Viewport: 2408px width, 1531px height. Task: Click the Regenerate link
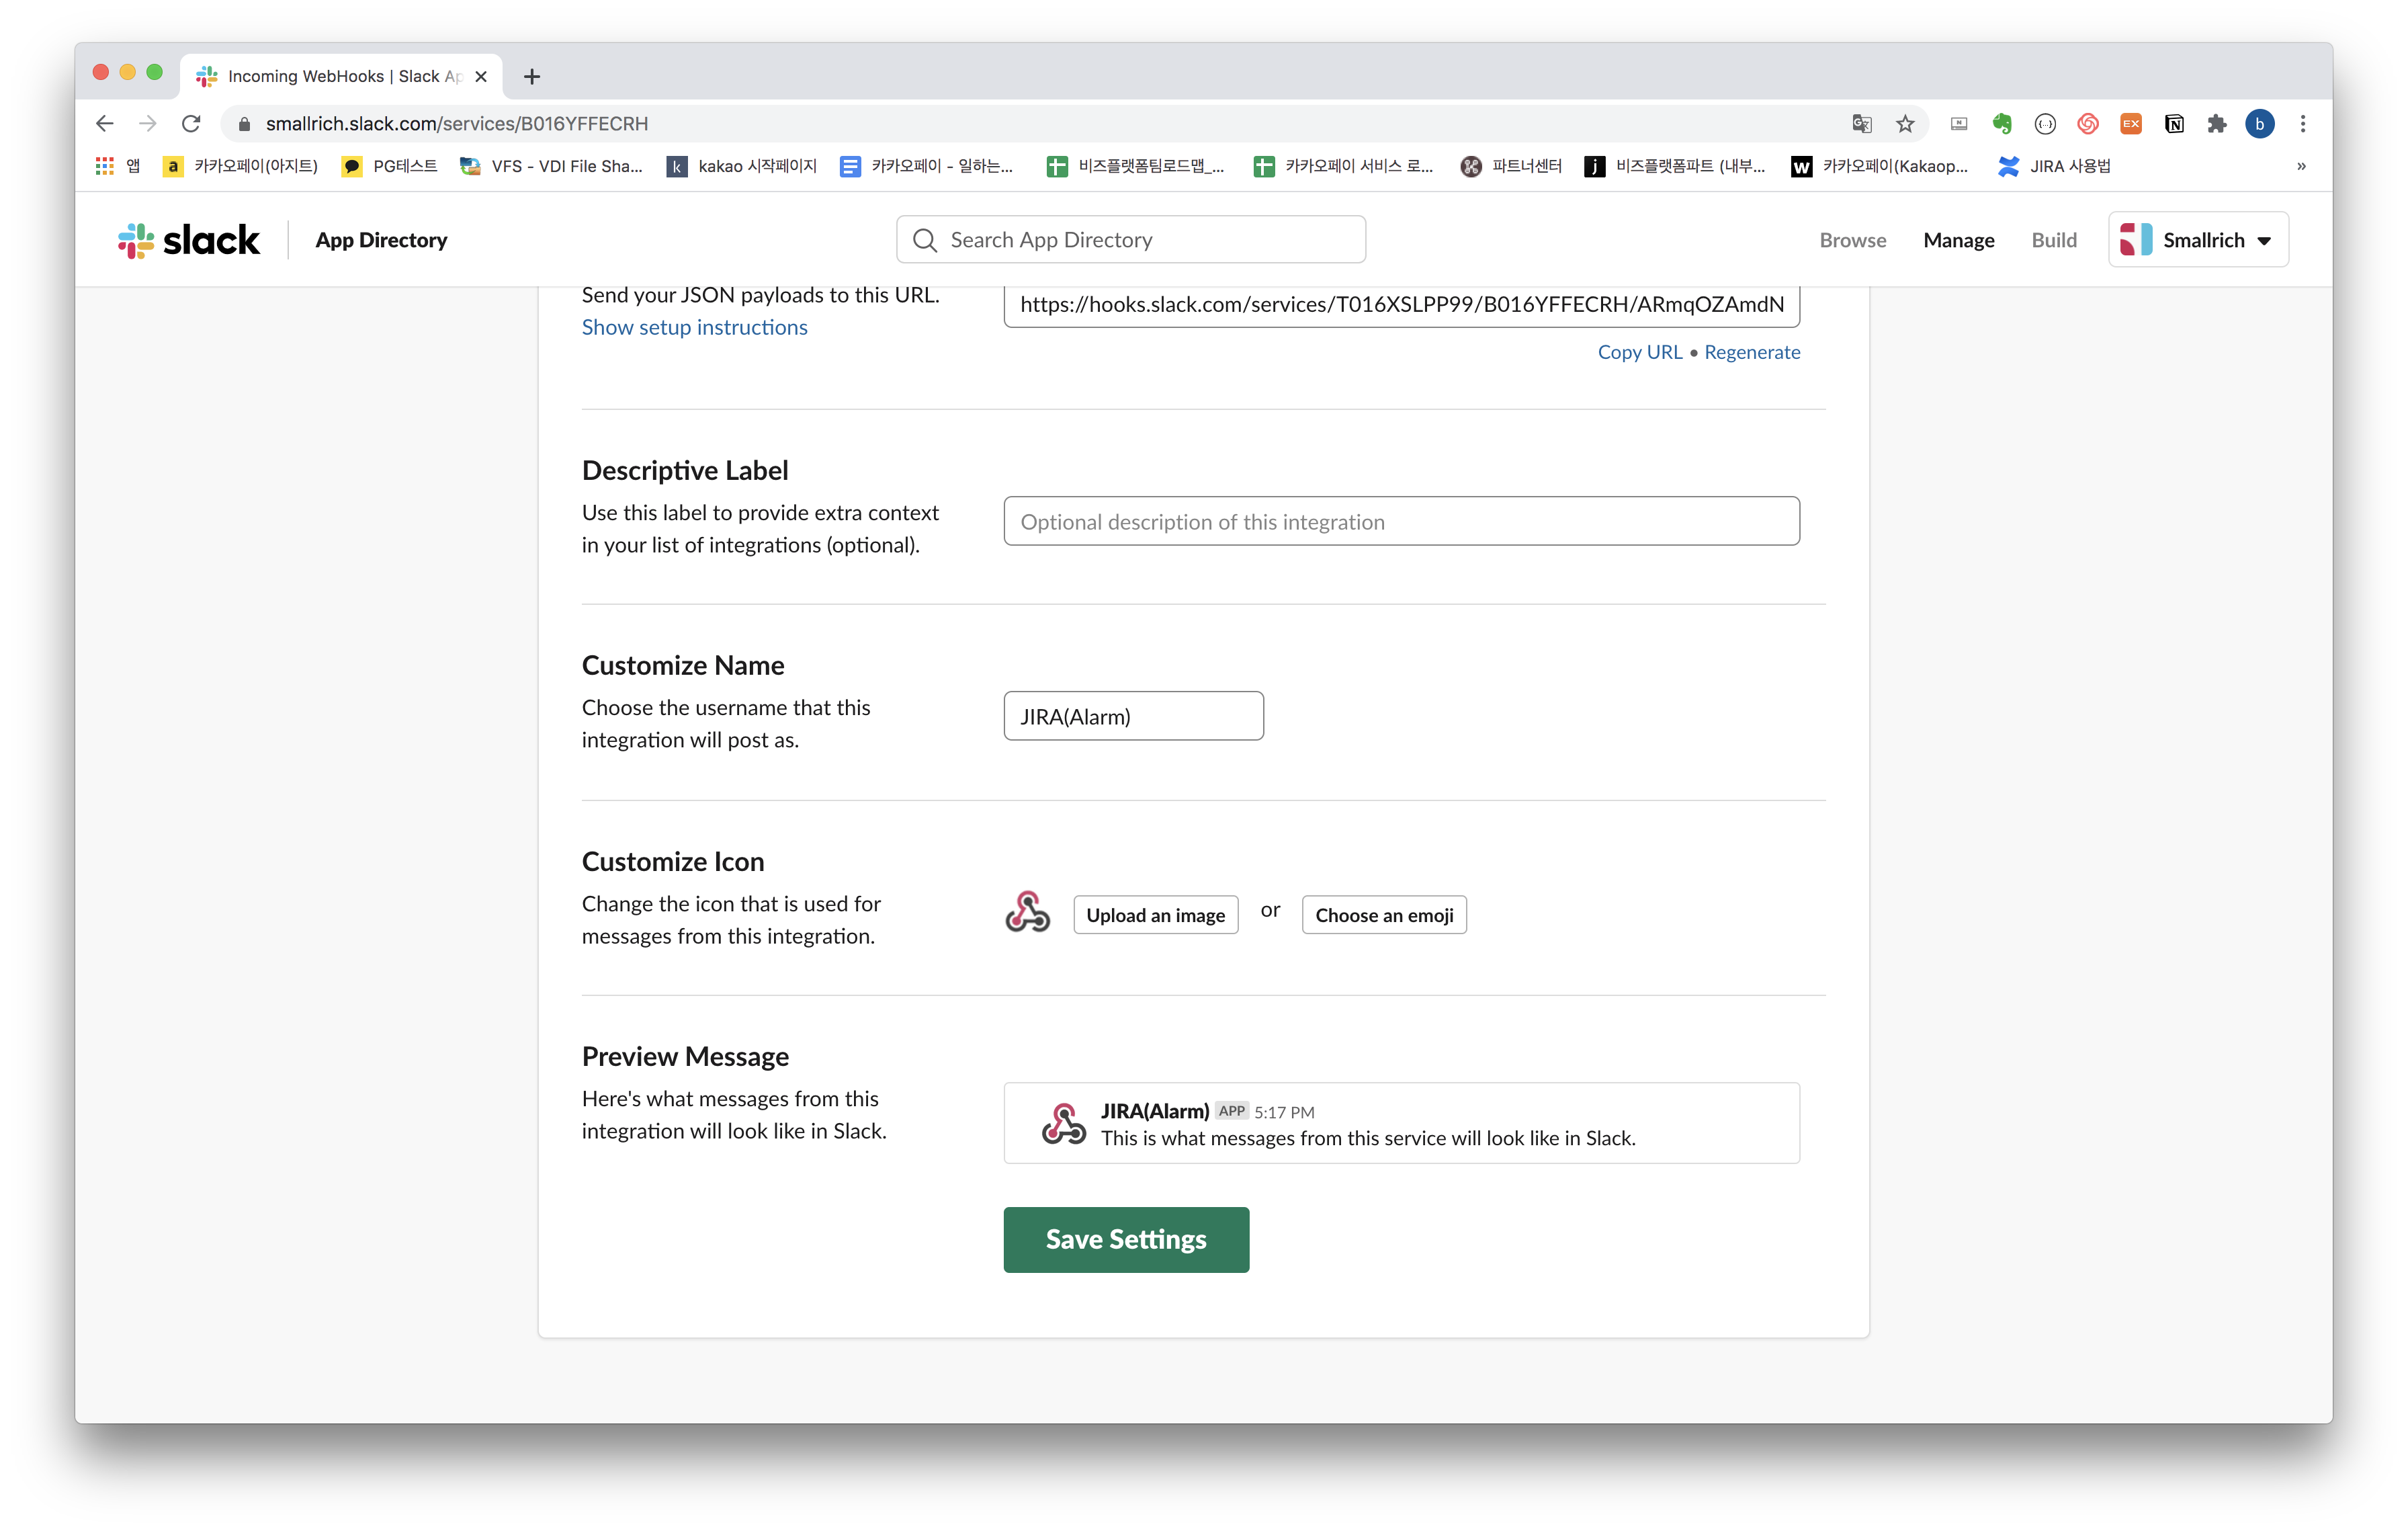point(1752,352)
